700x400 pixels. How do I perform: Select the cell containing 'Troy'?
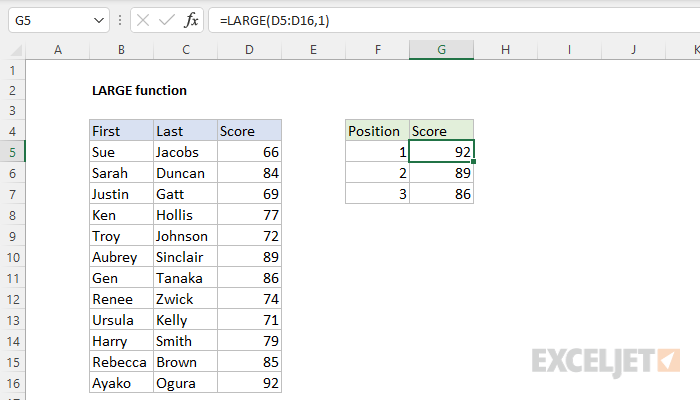(121, 236)
